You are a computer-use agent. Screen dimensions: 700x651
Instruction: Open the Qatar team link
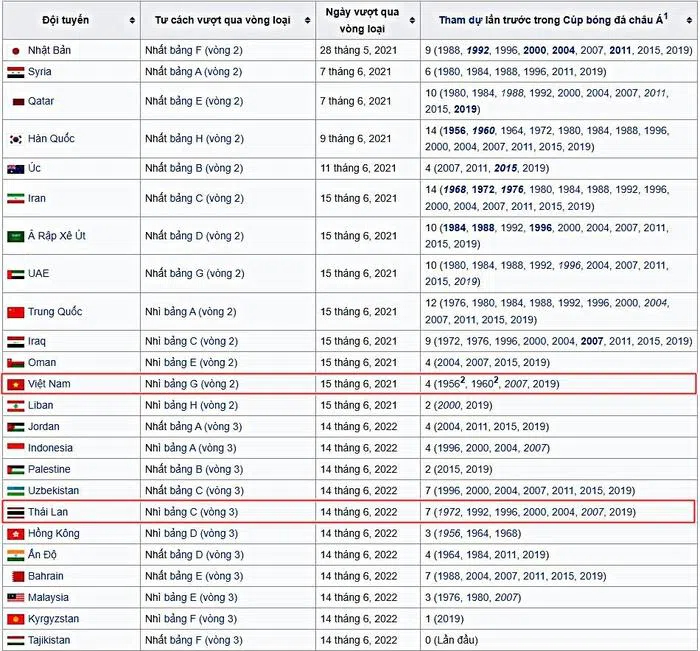point(41,101)
